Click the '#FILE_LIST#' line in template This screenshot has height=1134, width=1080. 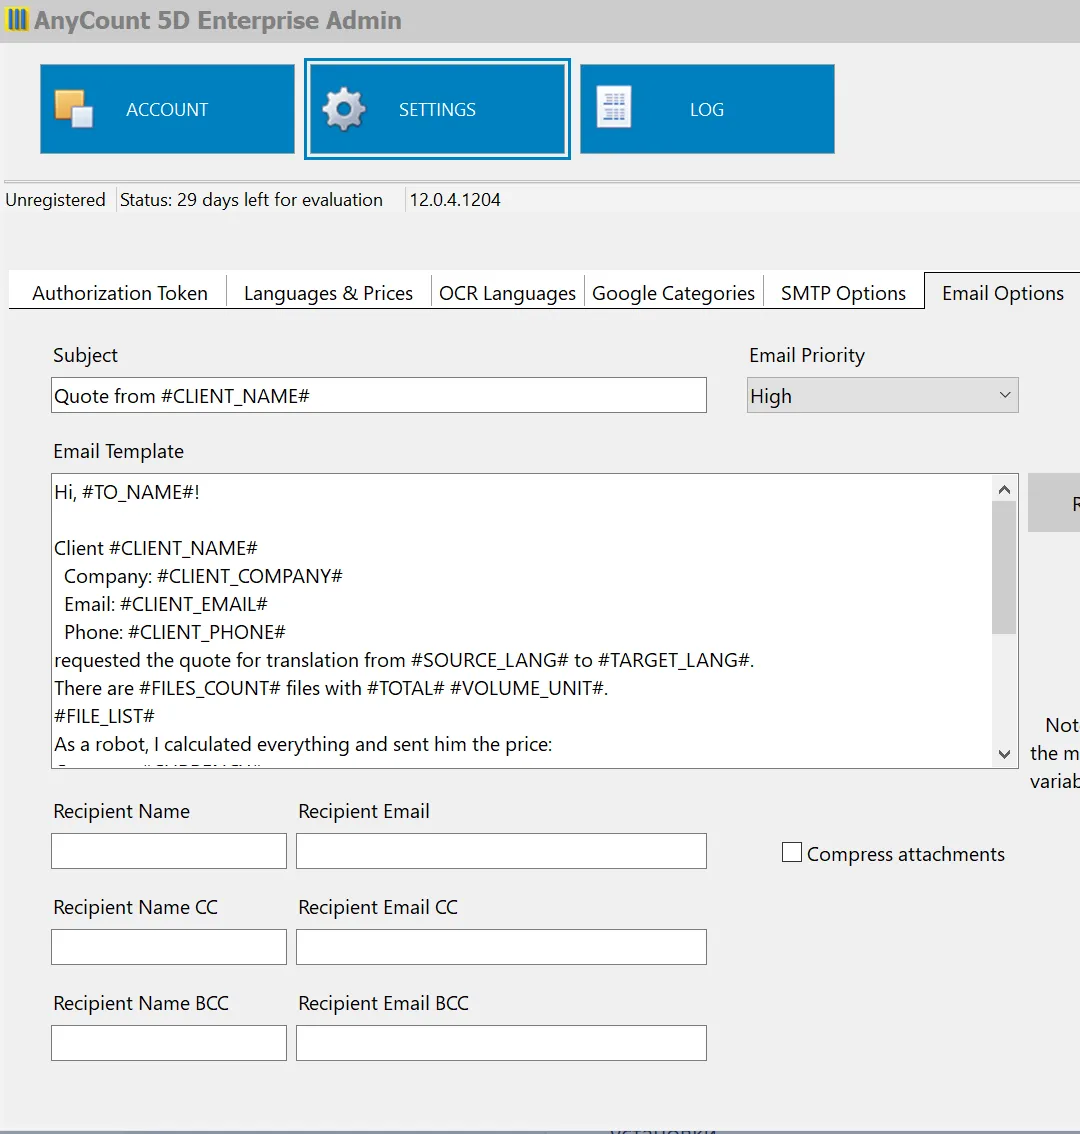tap(105, 716)
